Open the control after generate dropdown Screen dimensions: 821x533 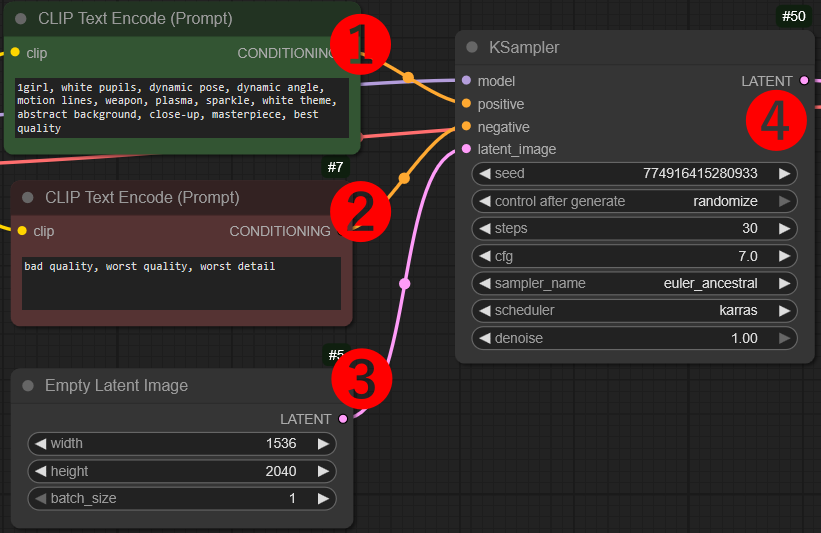(x=634, y=201)
